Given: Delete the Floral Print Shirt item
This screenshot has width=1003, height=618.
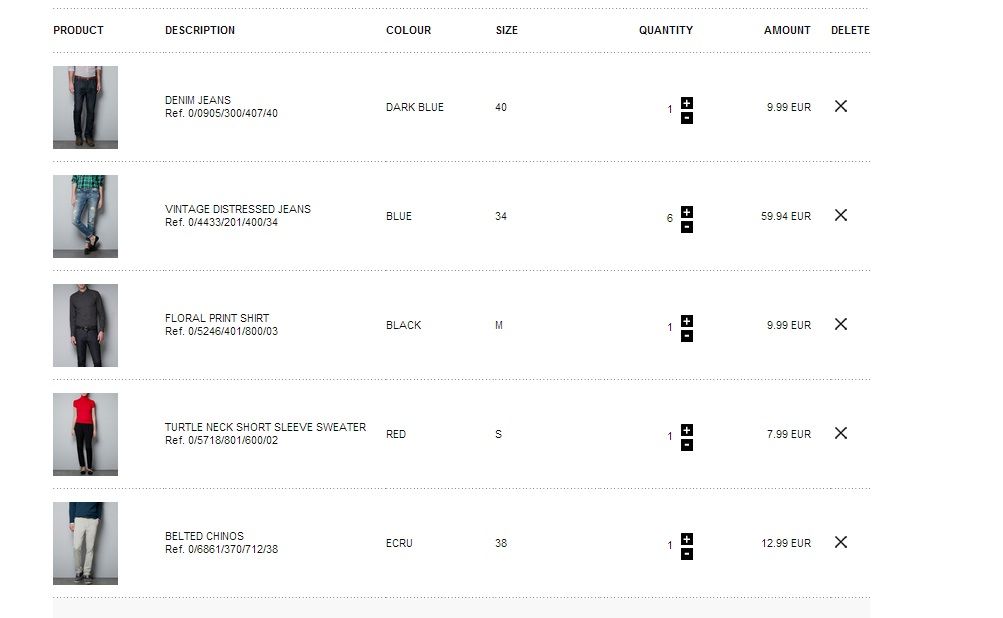Looking at the screenshot, I should 841,324.
